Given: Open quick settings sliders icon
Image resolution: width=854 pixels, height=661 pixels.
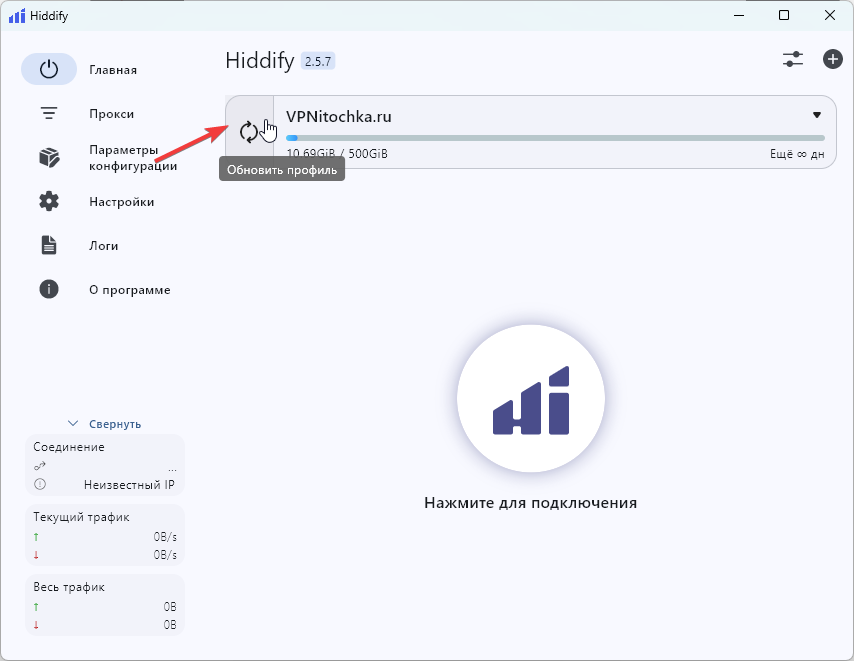Looking at the screenshot, I should point(793,59).
